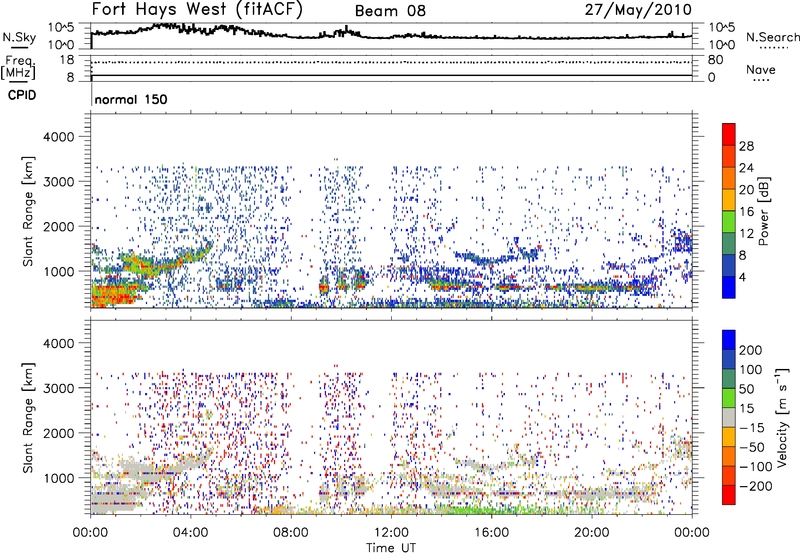Click the "Slant Range [km]" label of the velocity panel
Screen dimensions: 800x554
[28, 417]
